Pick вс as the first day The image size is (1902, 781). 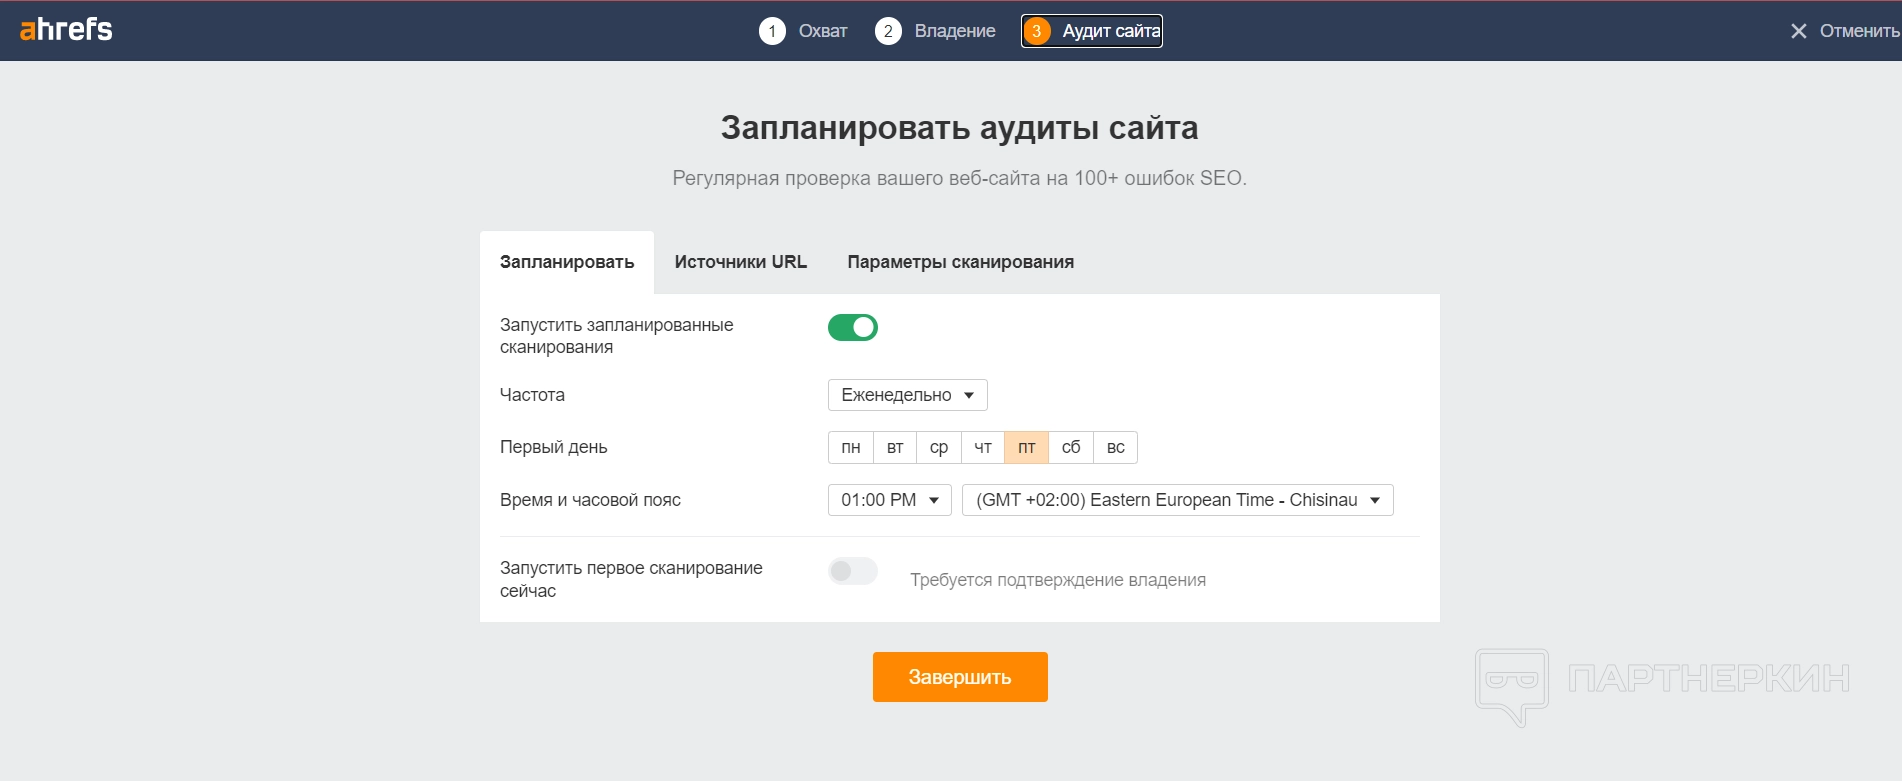point(1116,447)
